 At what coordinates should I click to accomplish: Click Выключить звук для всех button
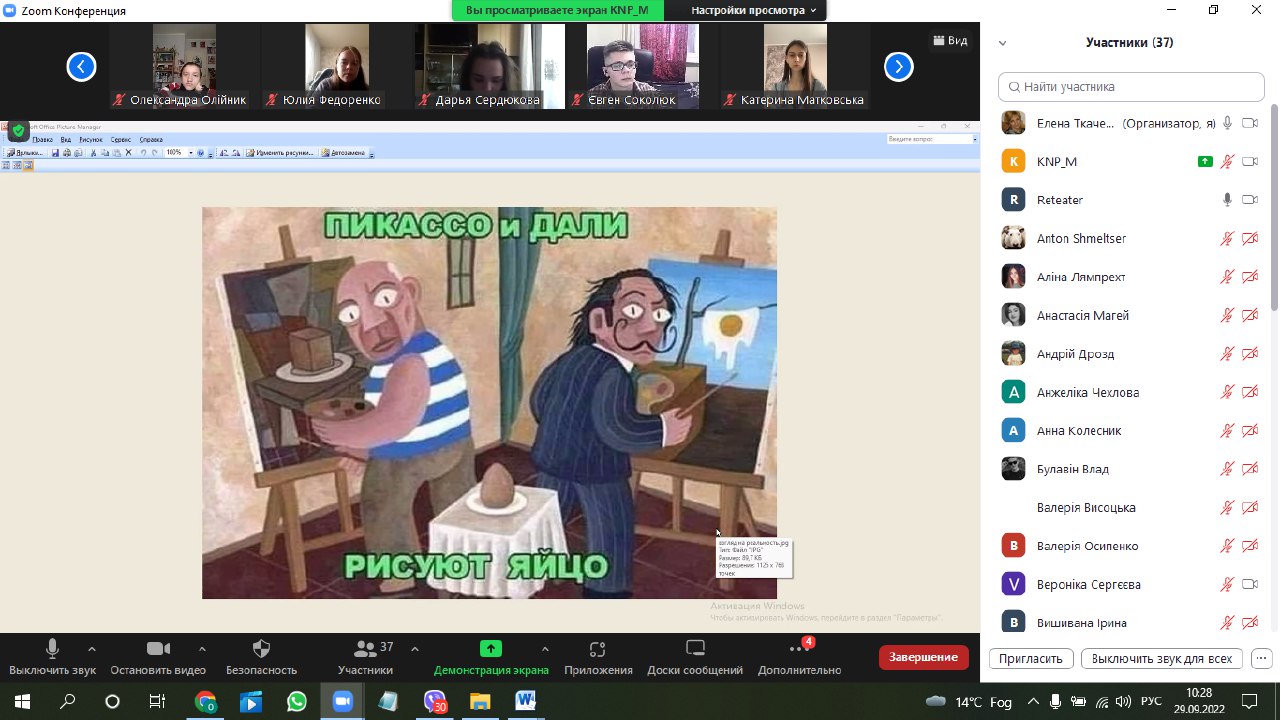1162,659
